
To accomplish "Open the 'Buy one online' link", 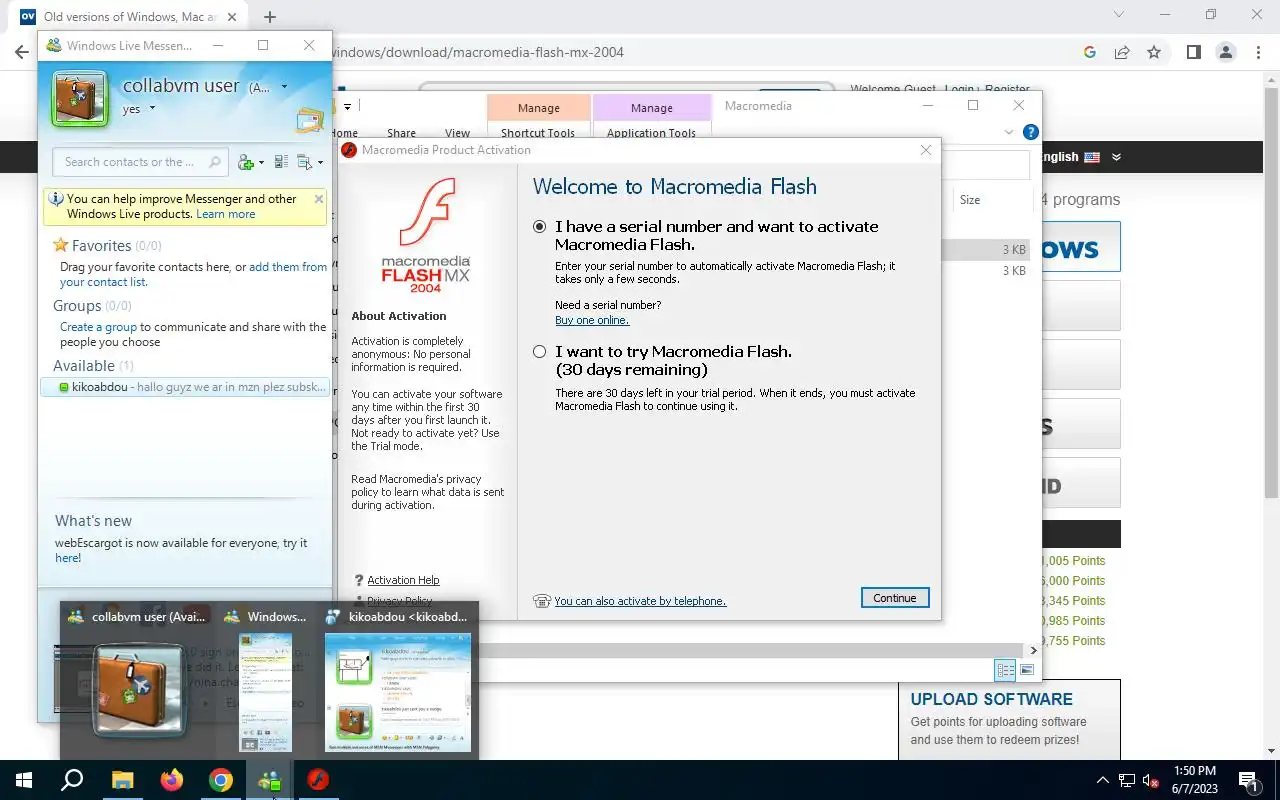I will (x=592, y=320).
